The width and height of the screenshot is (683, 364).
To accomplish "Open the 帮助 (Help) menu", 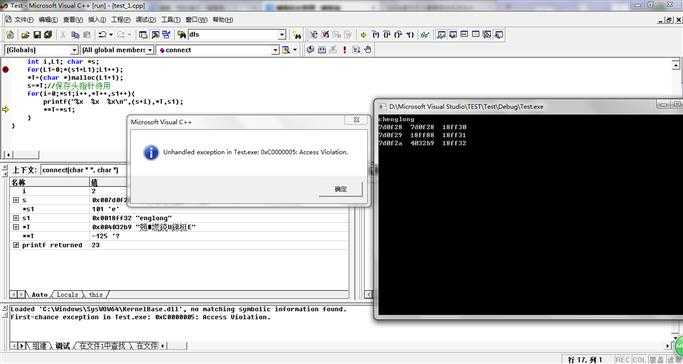I will tap(223, 20).
